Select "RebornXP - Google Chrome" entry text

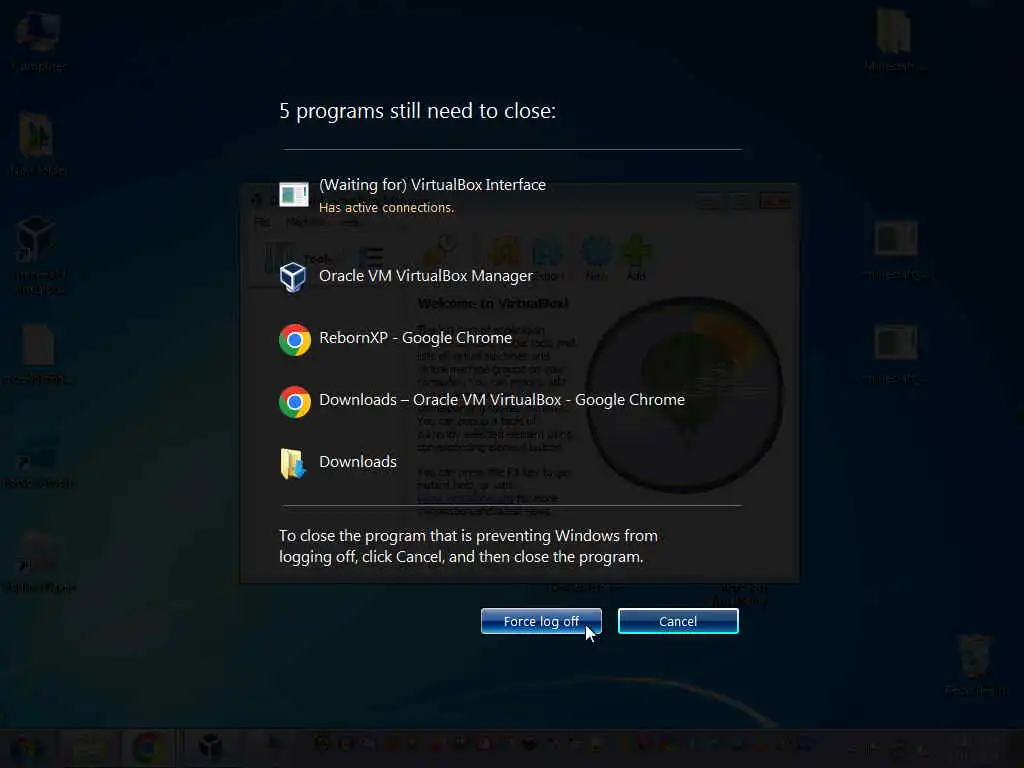(415, 338)
